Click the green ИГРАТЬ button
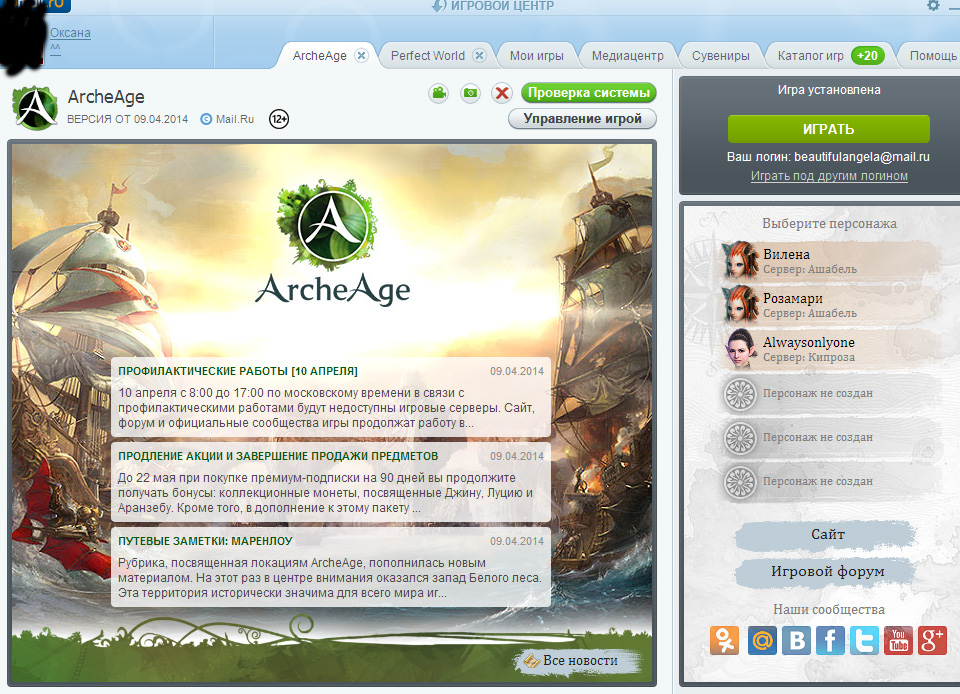 [828, 129]
